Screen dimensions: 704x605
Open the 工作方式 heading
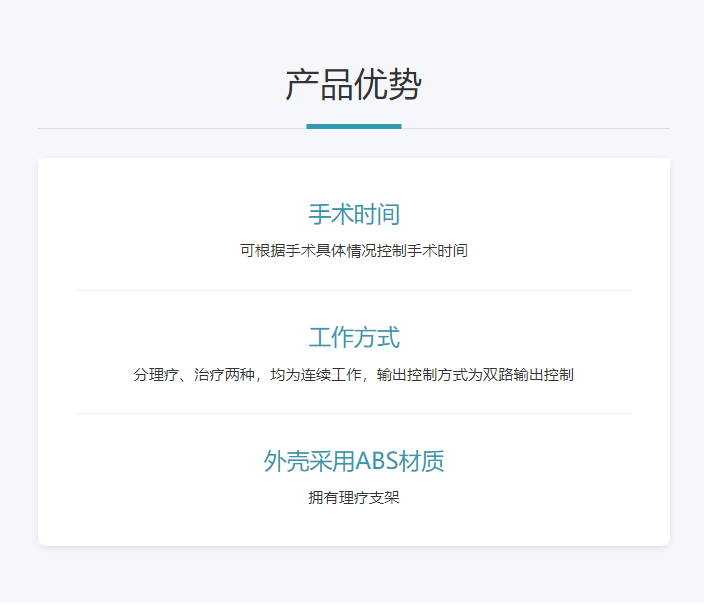(x=353, y=337)
